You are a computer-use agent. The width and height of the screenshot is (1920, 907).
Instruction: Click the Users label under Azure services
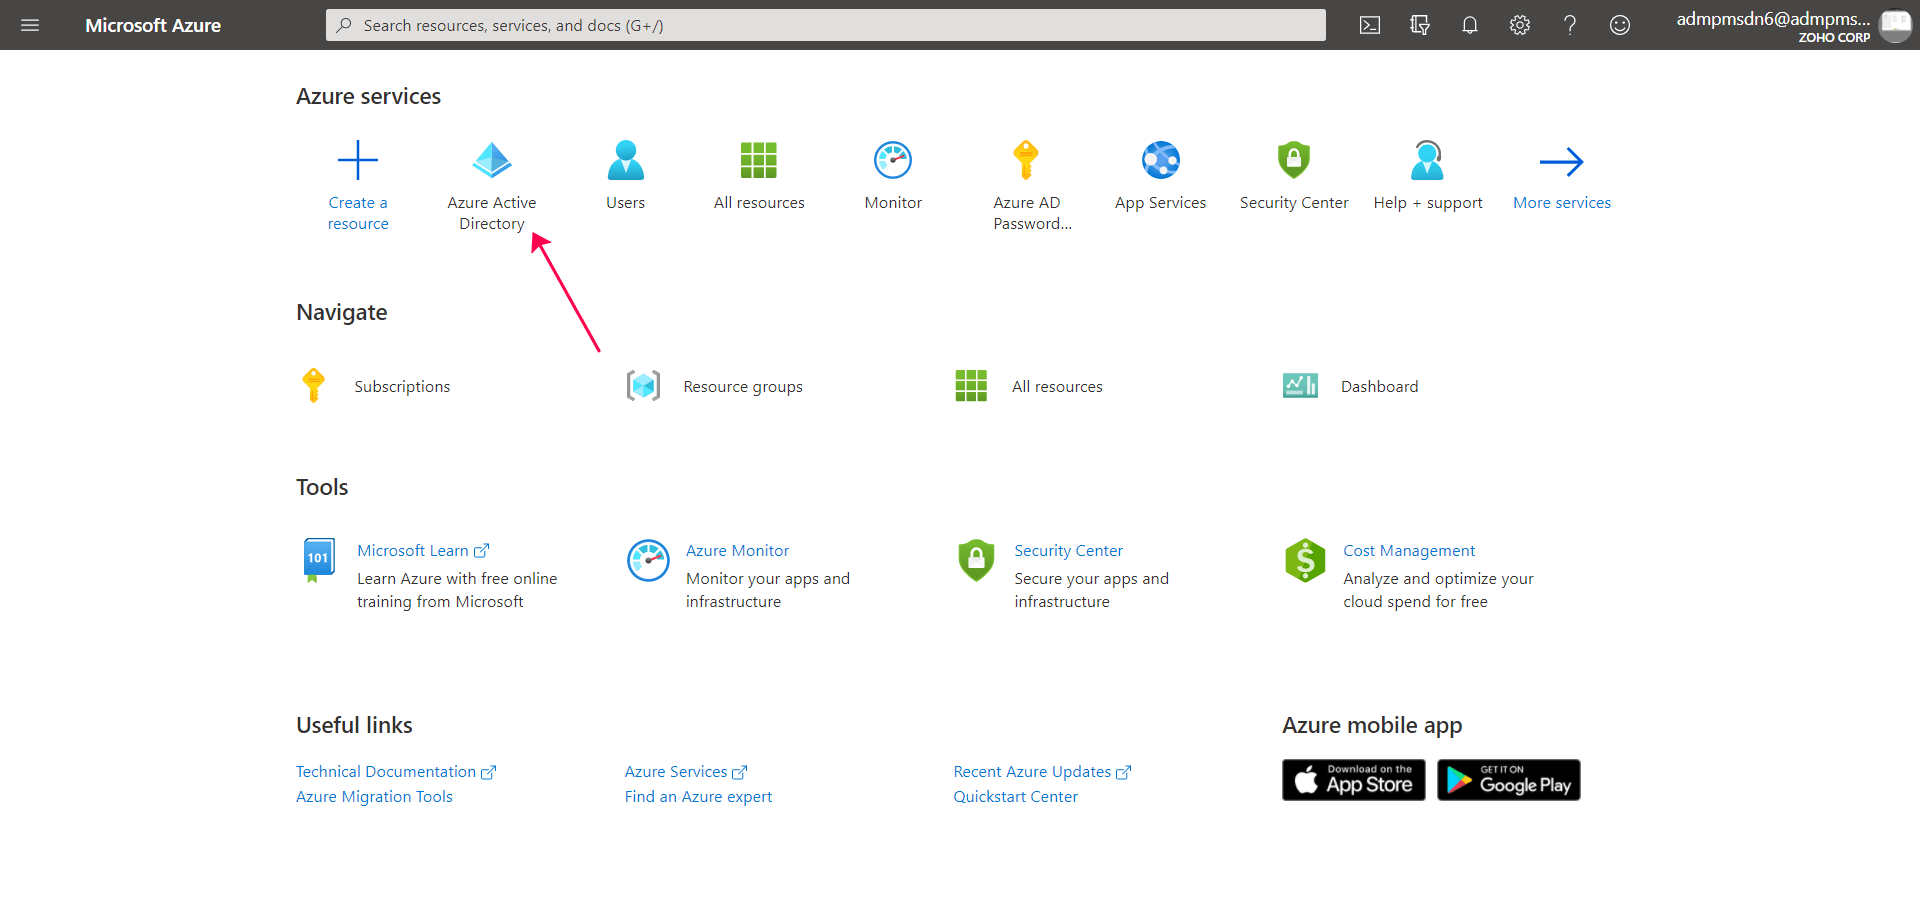[626, 203]
